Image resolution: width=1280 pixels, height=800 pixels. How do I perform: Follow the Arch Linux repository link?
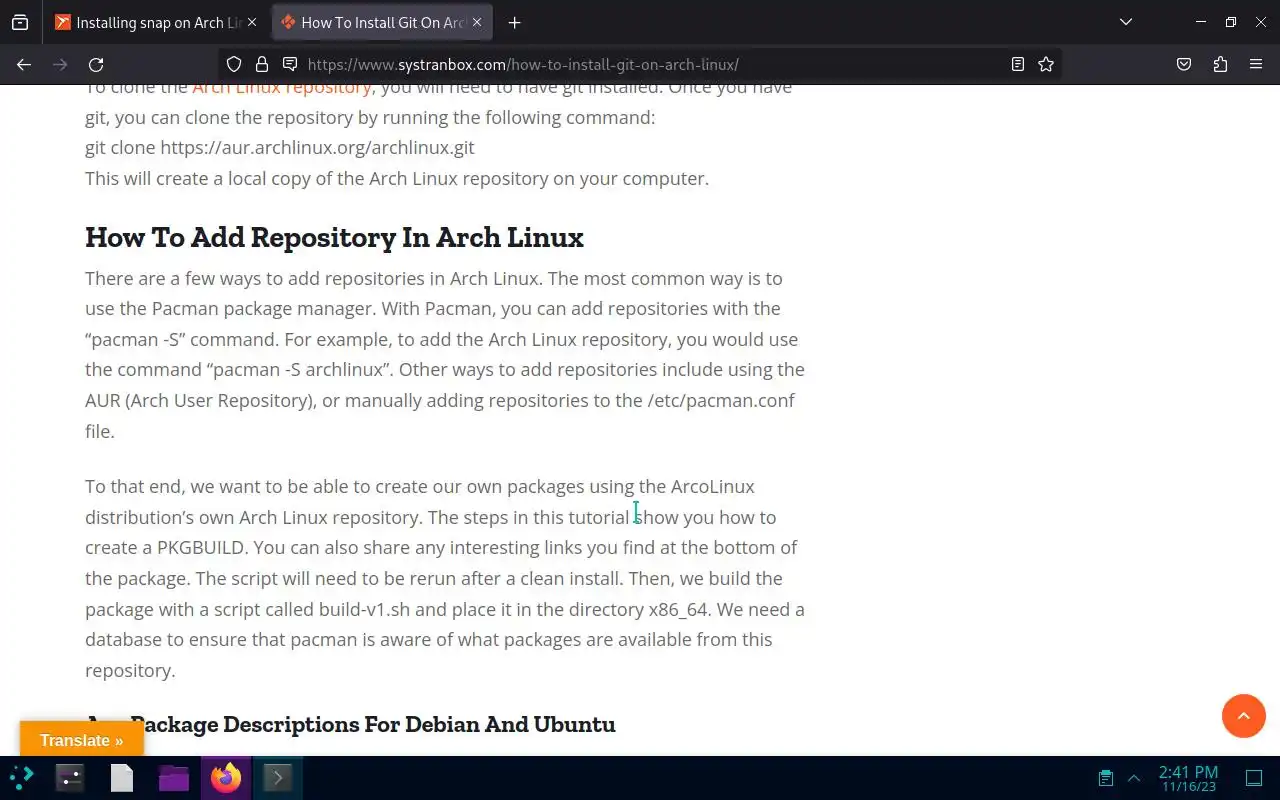(x=282, y=88)
